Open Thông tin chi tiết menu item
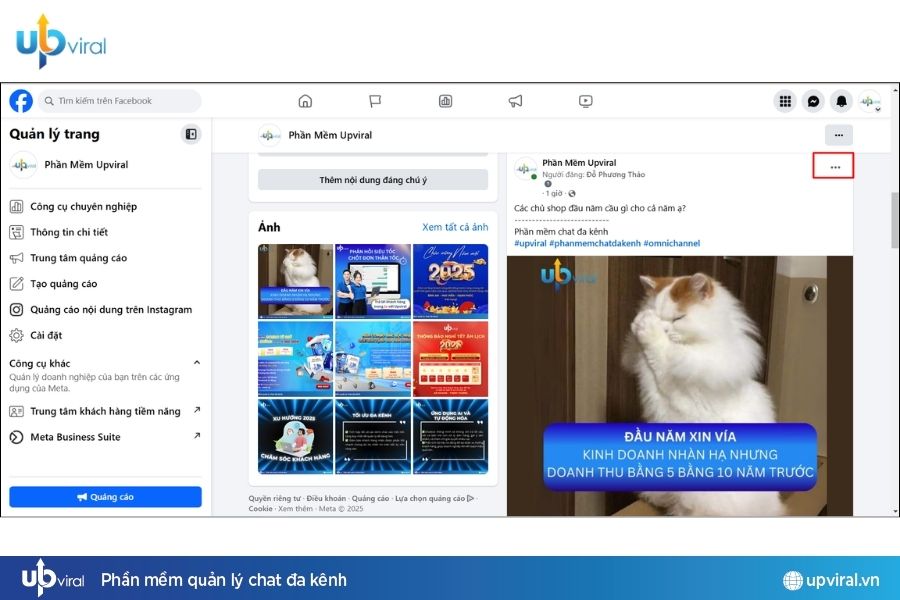The image size is (900, 600). coord(105,233)
